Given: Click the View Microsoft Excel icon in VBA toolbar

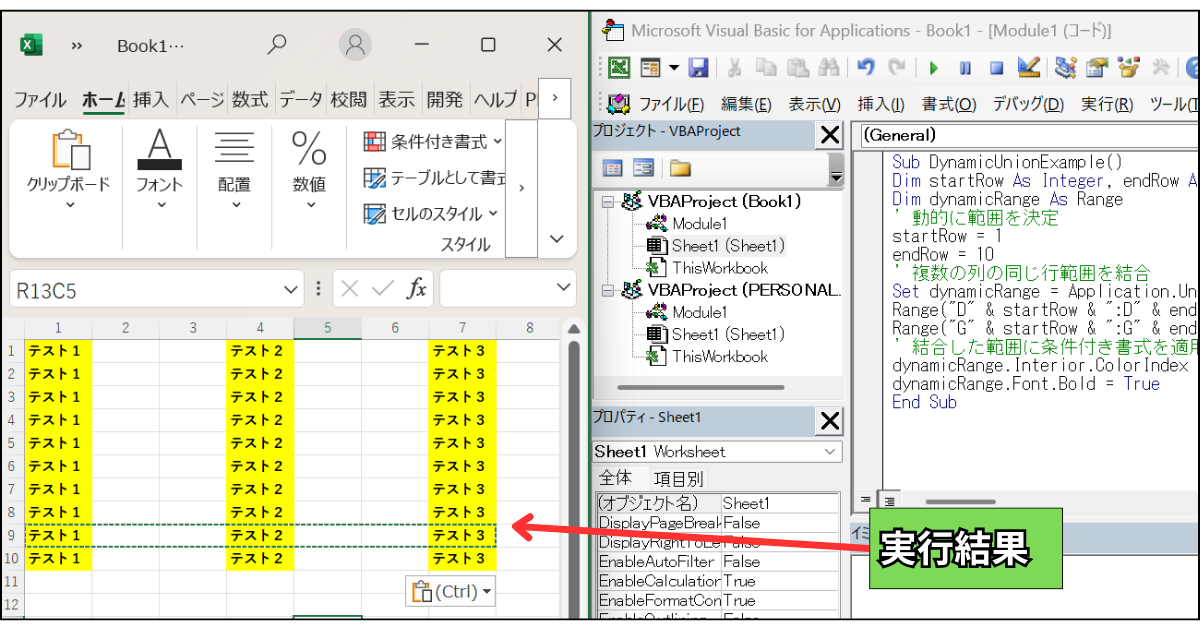Looking at the screenshot, I should 620,68.
